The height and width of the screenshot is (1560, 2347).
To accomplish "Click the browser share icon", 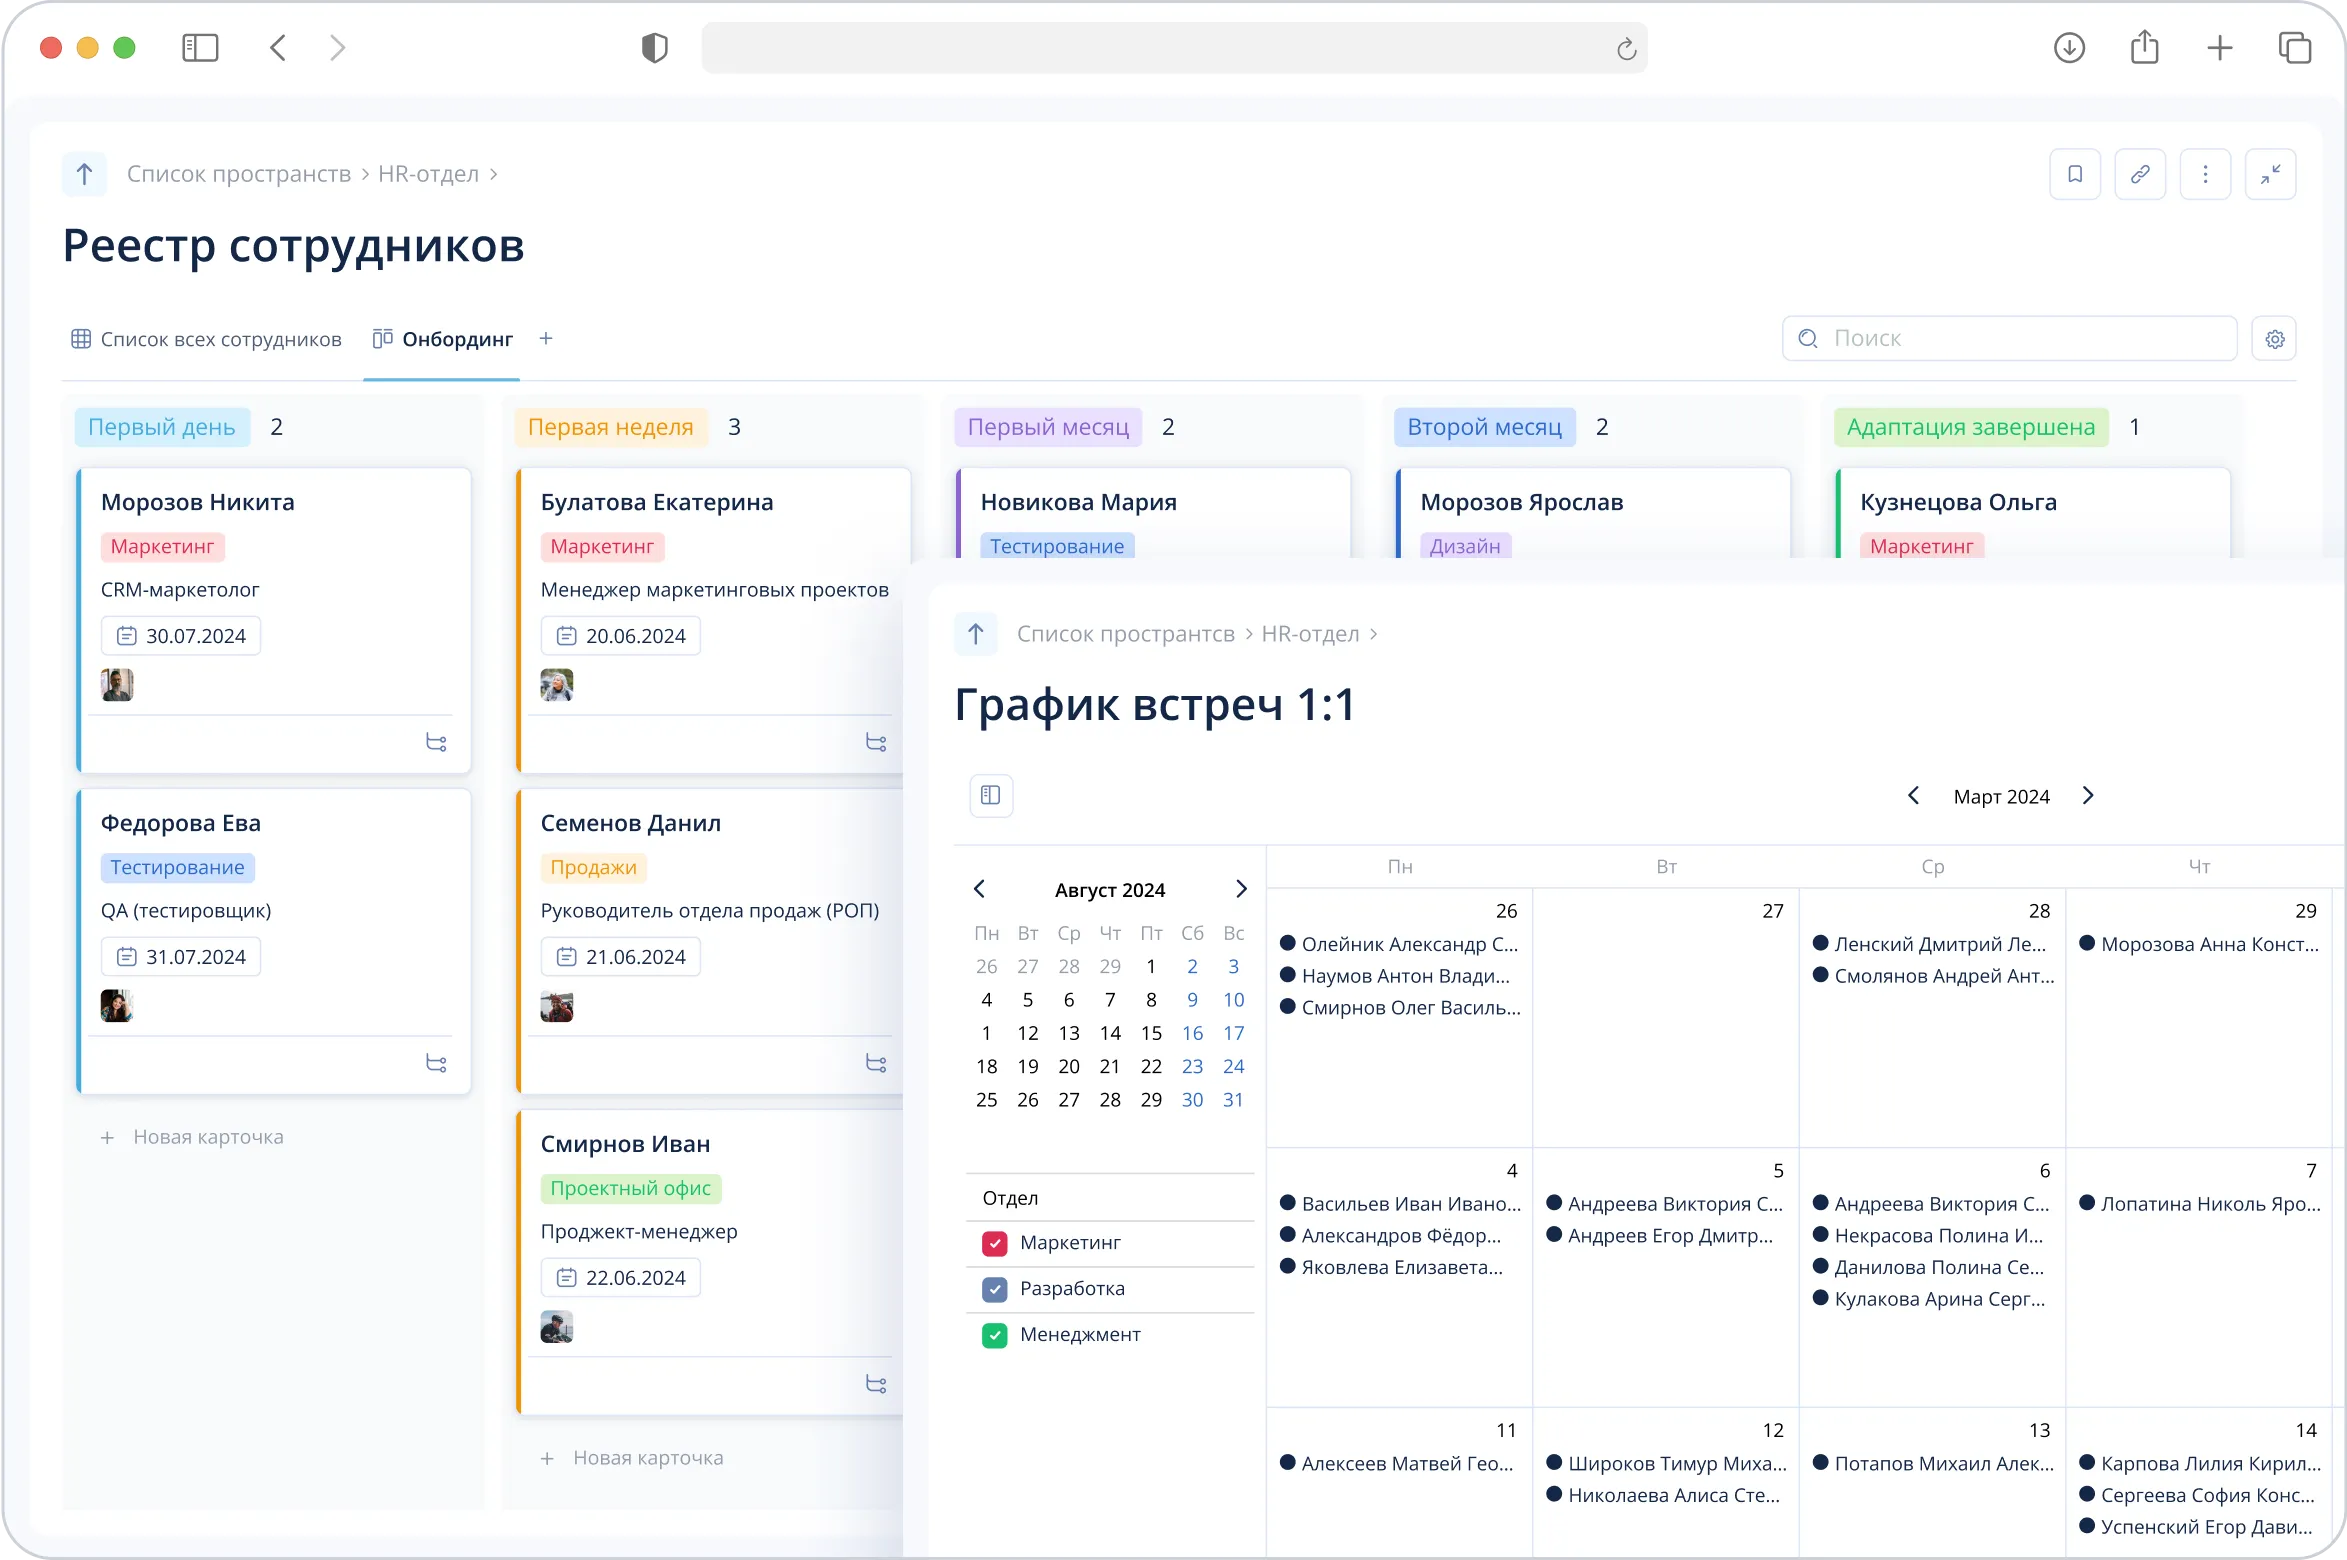I will 2144,47.
